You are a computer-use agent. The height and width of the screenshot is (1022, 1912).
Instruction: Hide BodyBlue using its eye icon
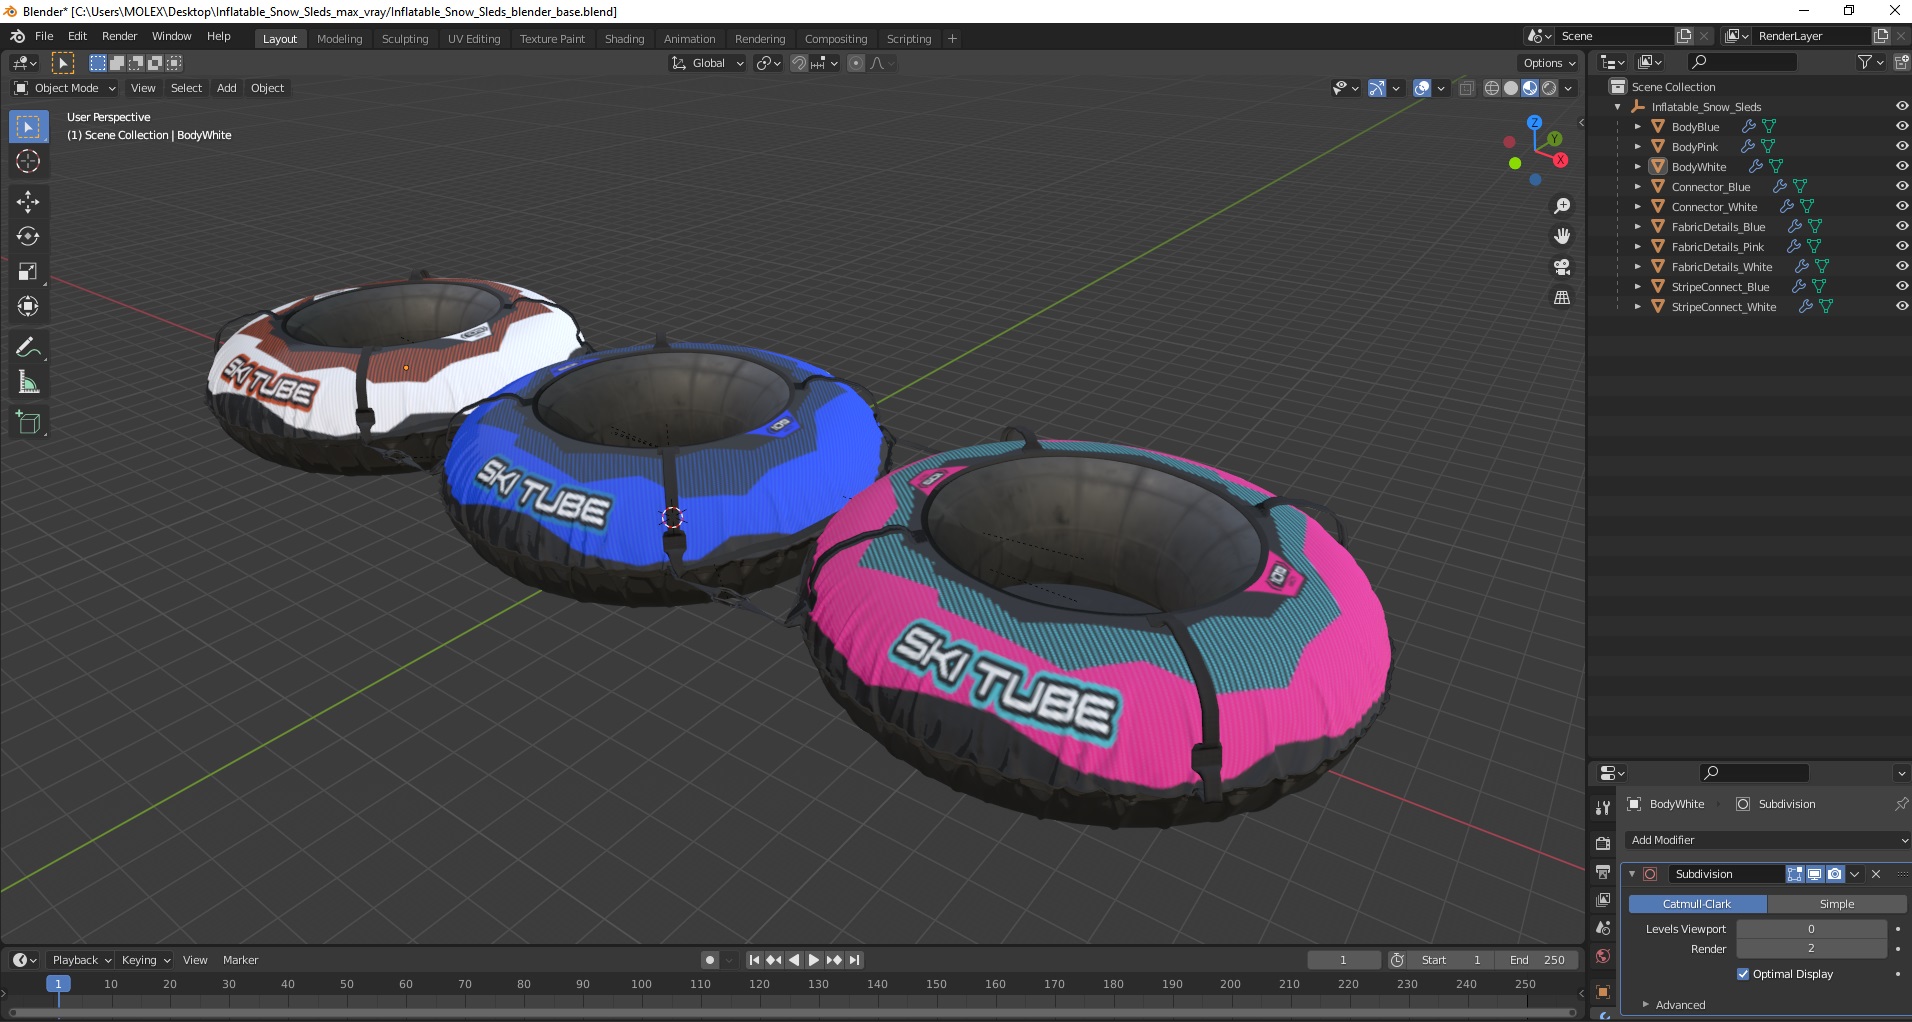point(1901,126)
